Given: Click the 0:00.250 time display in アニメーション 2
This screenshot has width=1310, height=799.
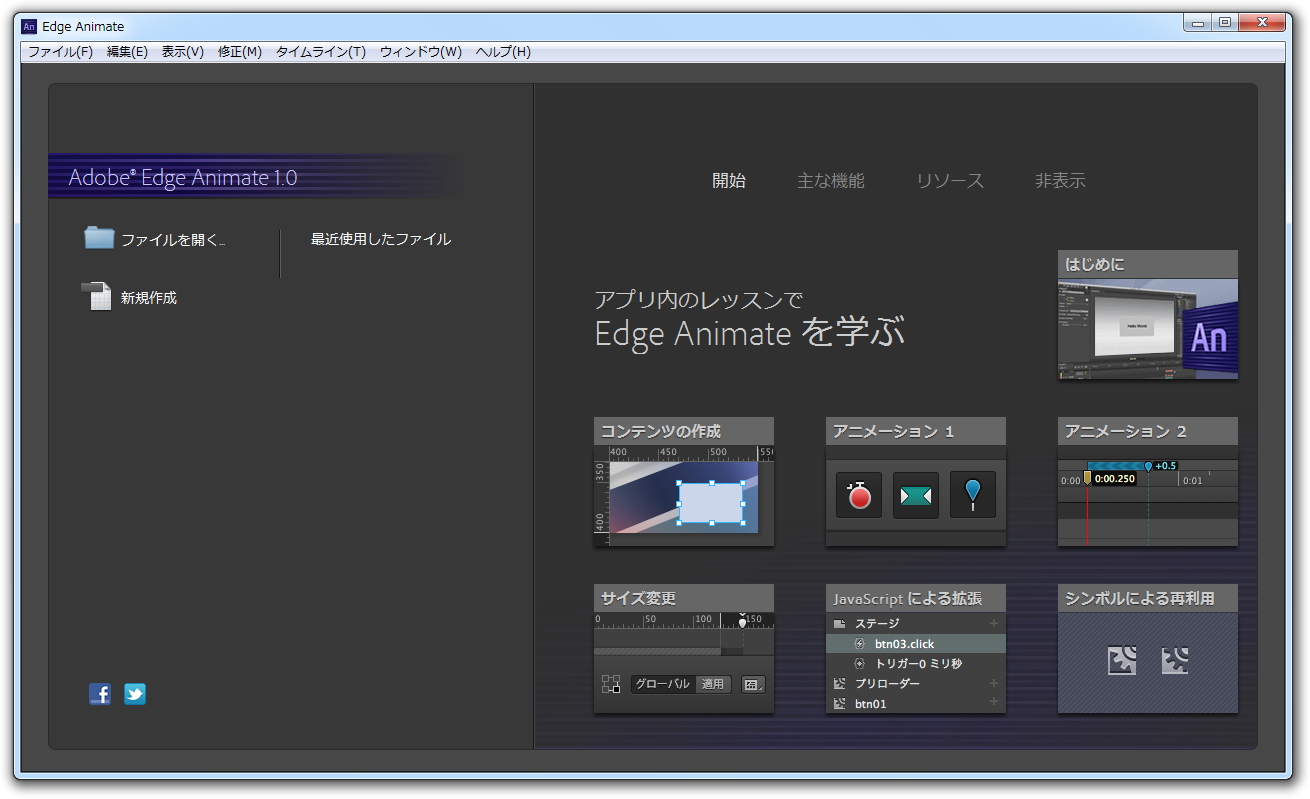Looking at the screenshot, I should [1117, 478].
